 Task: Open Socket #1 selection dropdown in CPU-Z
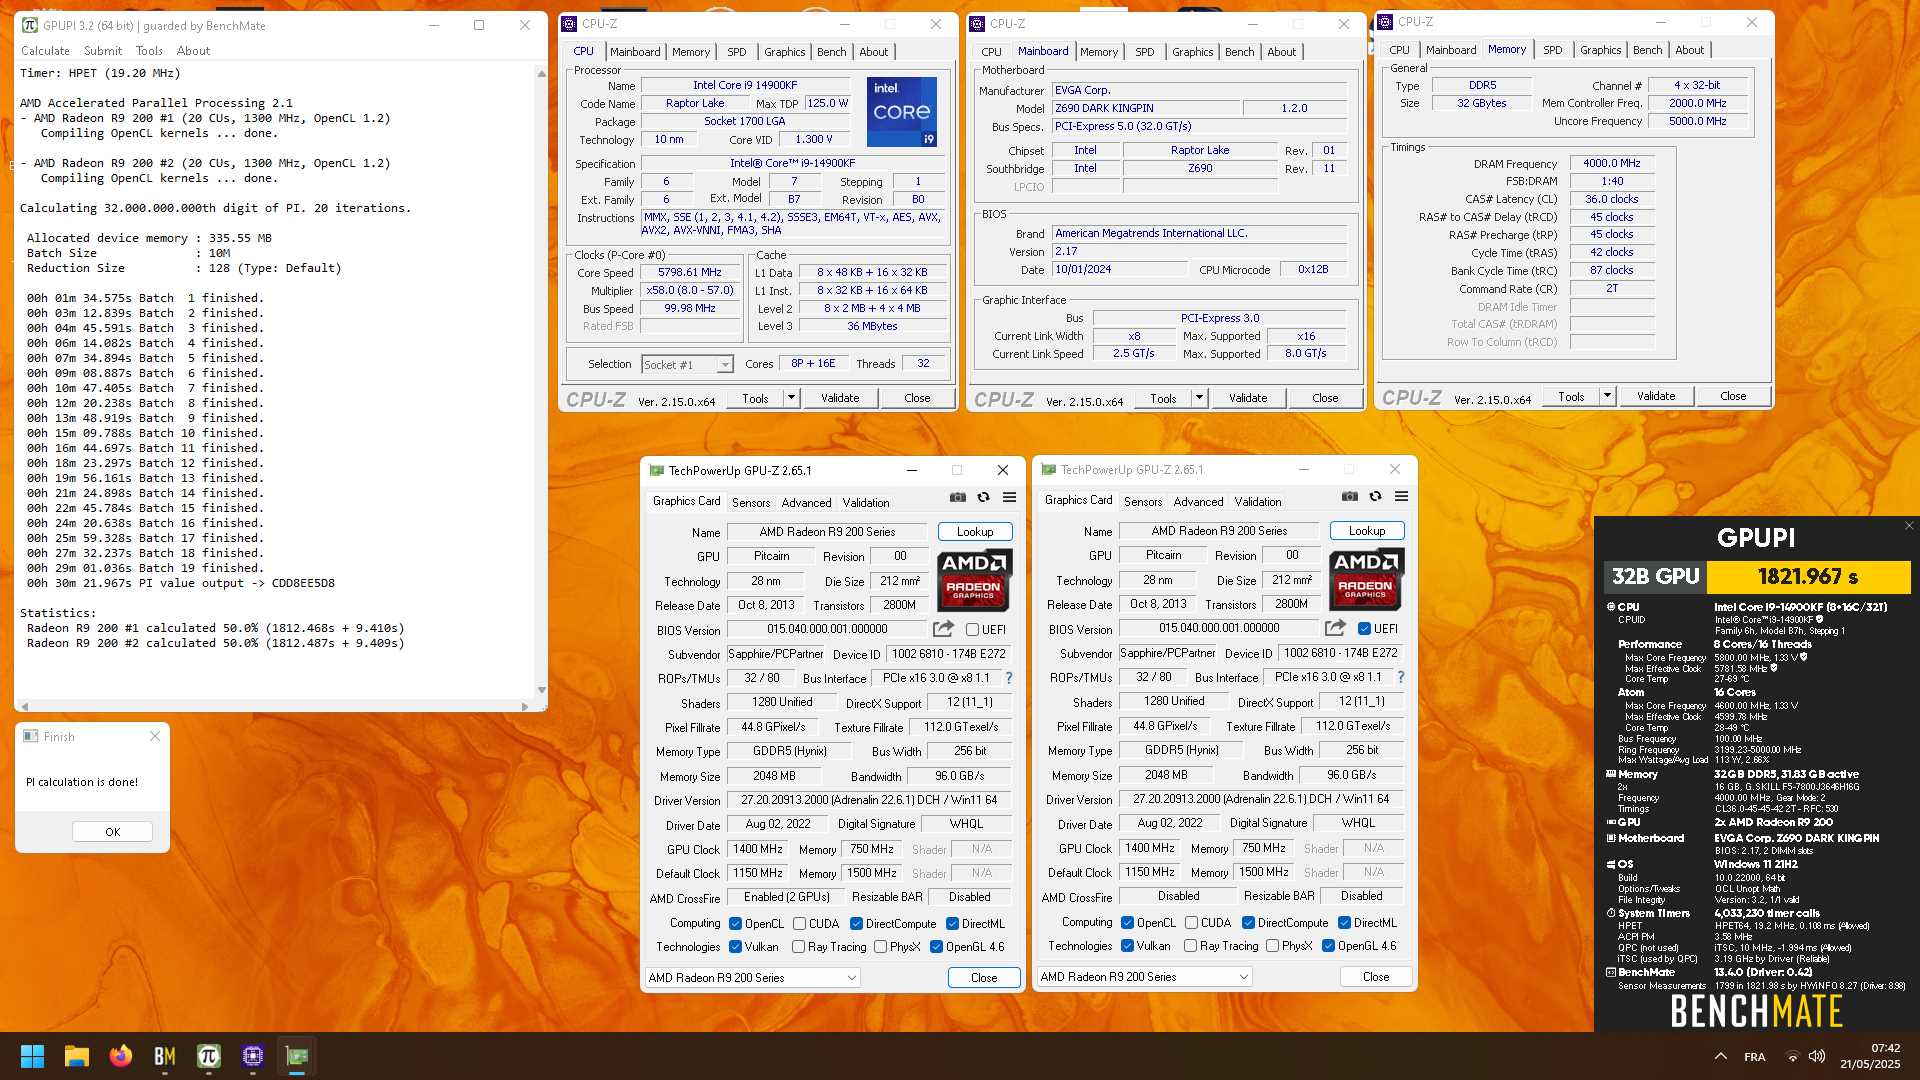coord(688,364)
